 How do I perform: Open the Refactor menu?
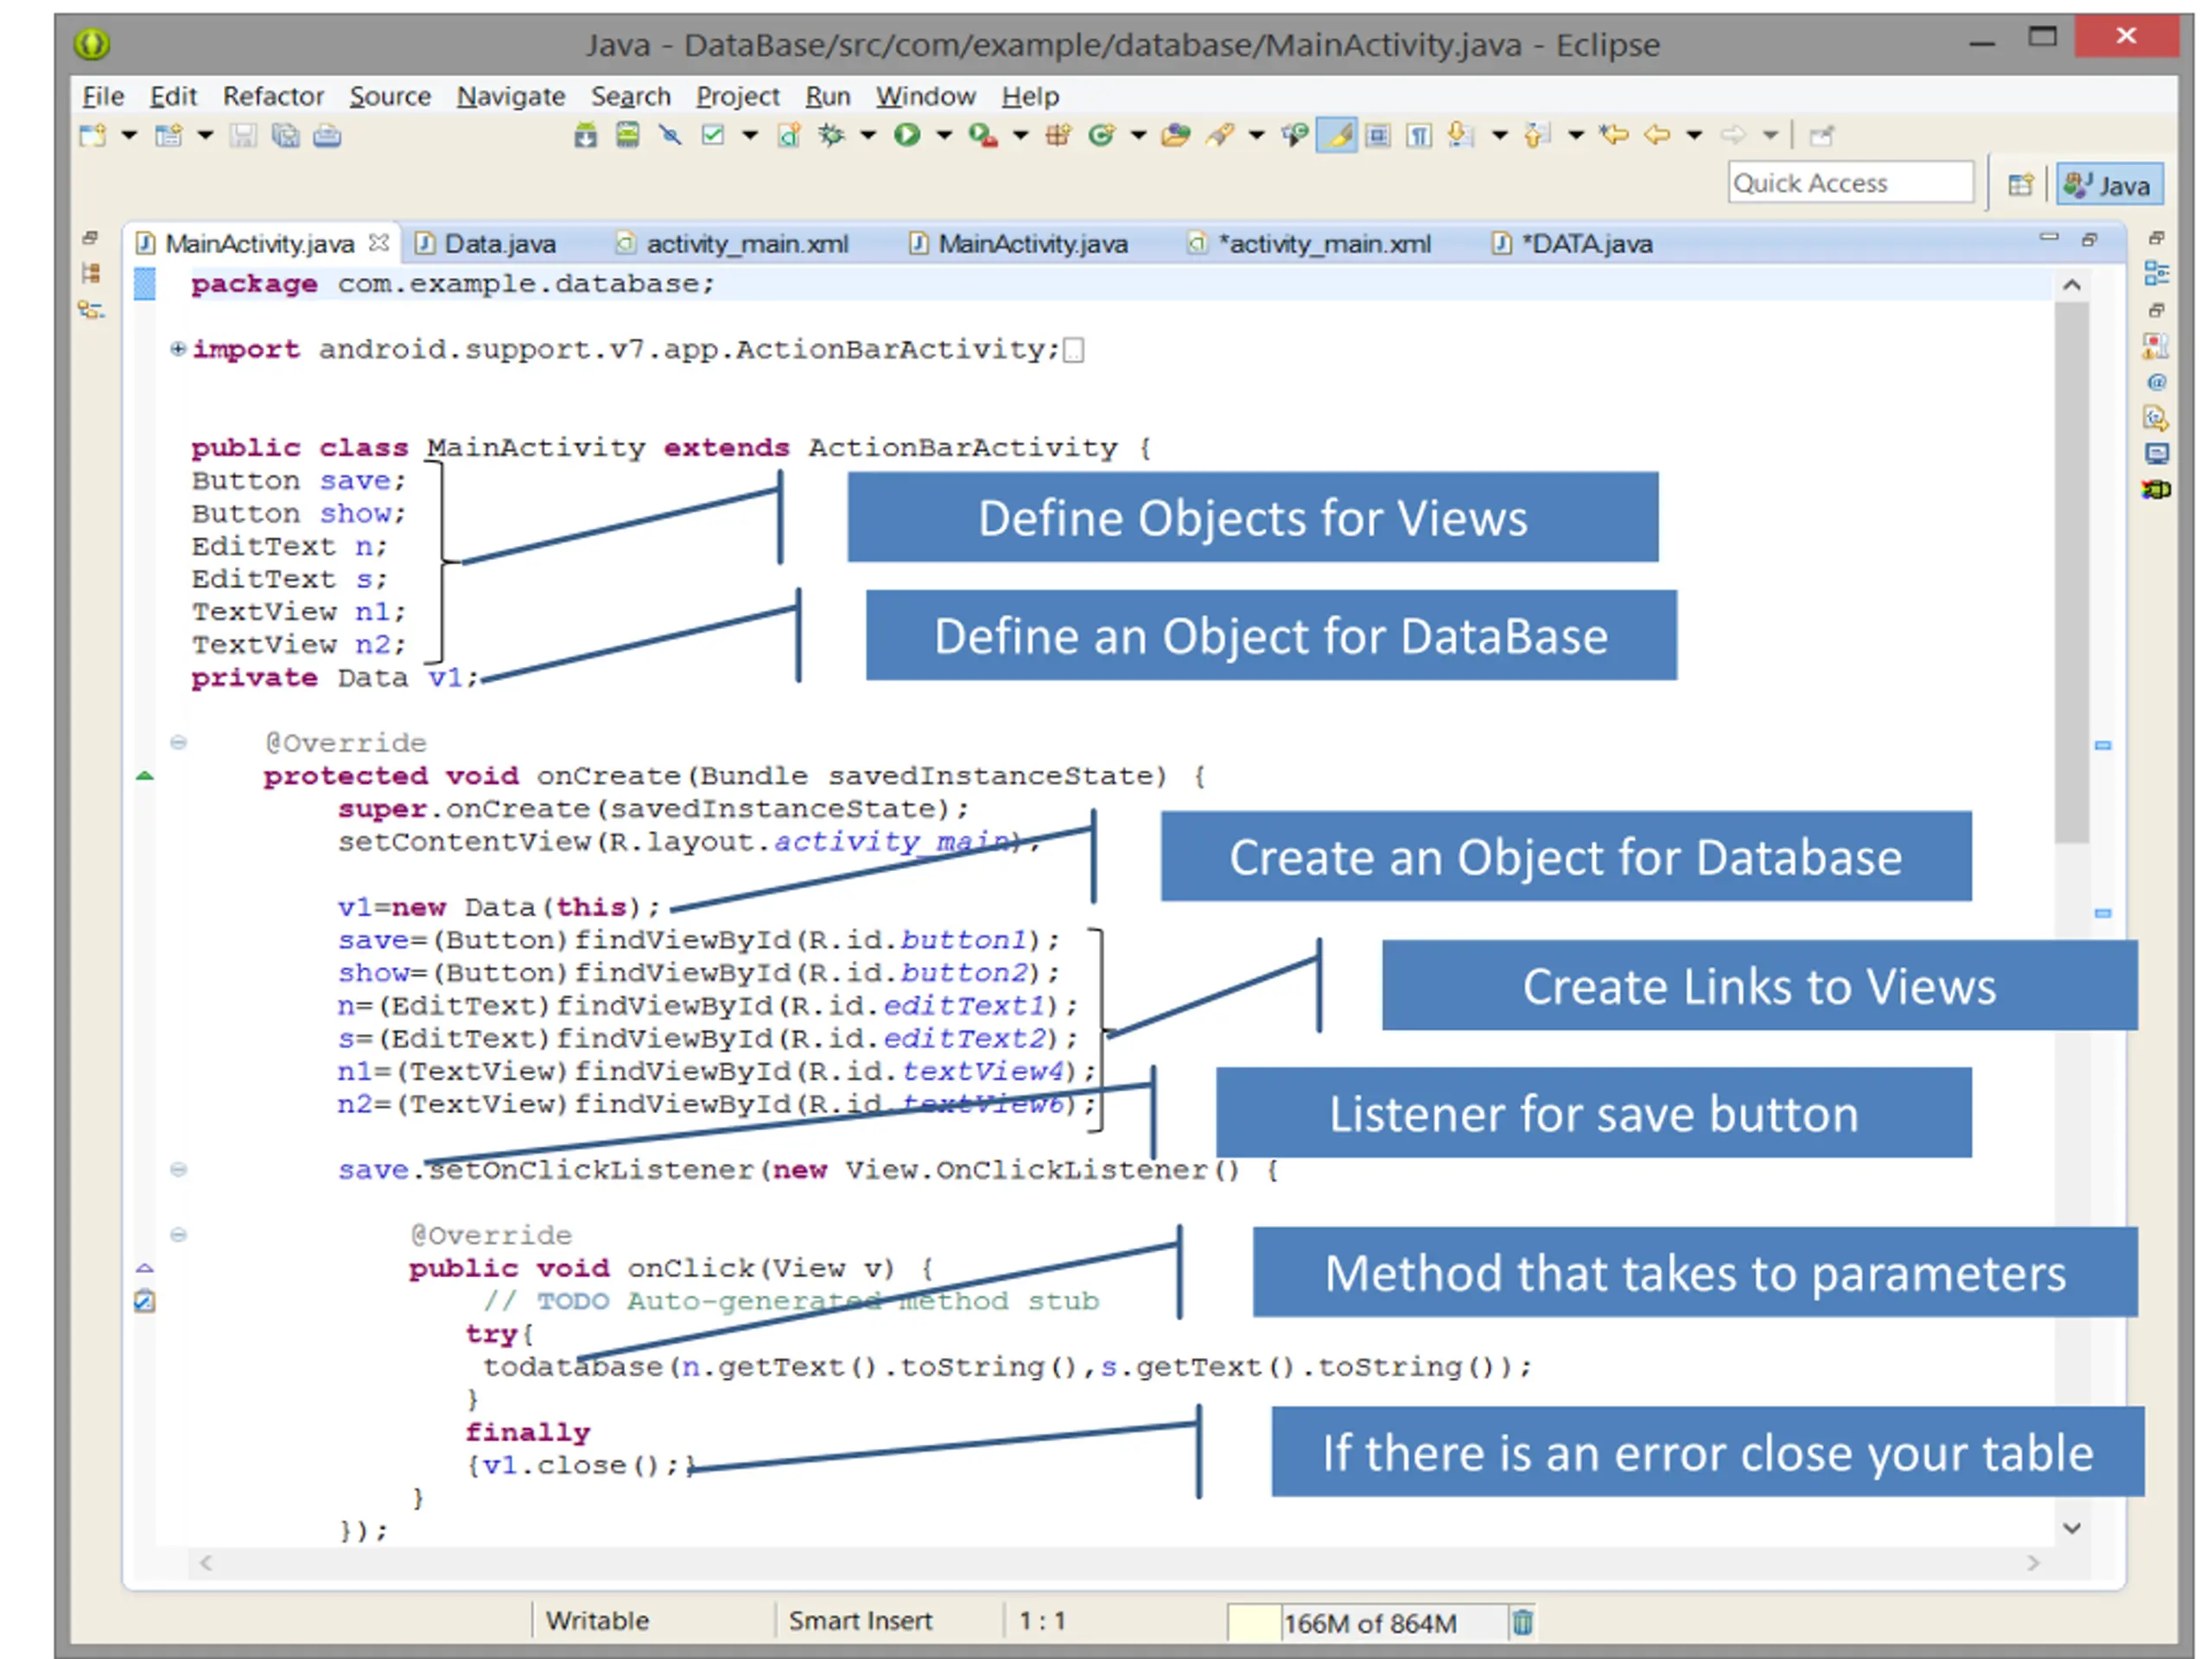click(x=273, y=97)
